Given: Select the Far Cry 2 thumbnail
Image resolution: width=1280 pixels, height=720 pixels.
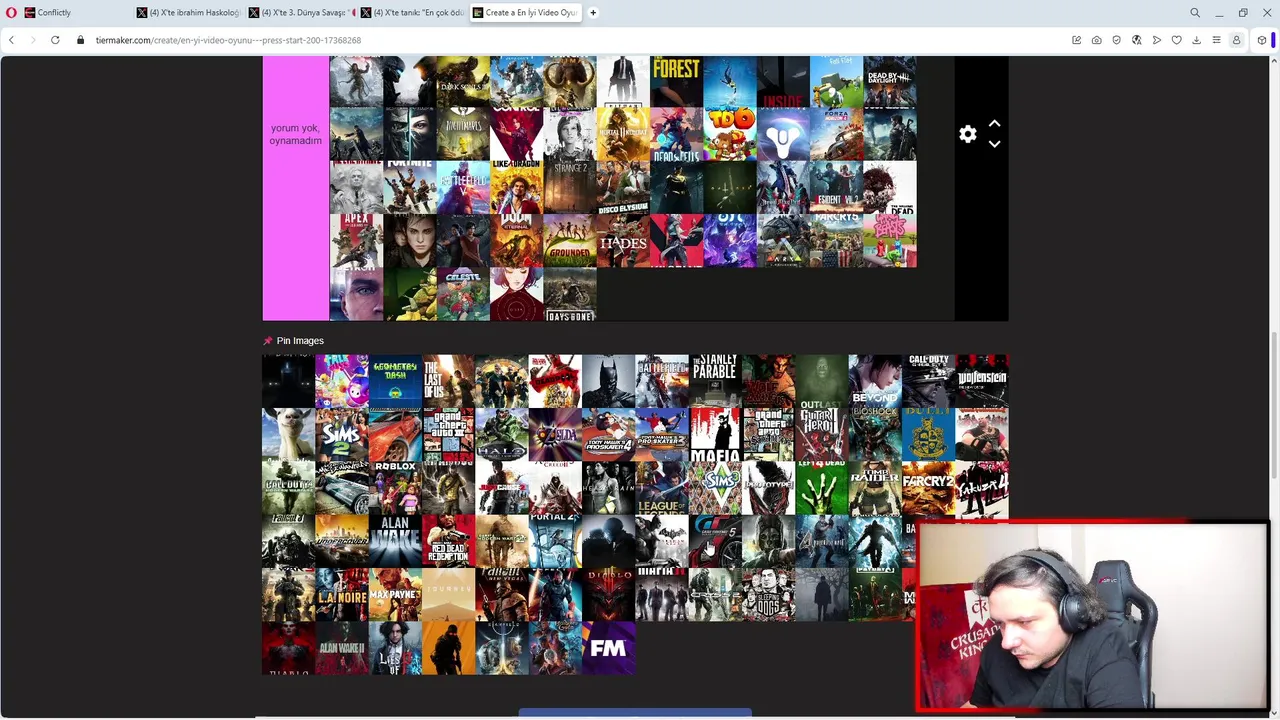Looking at the screenshot, I should (x=928, y=488).
